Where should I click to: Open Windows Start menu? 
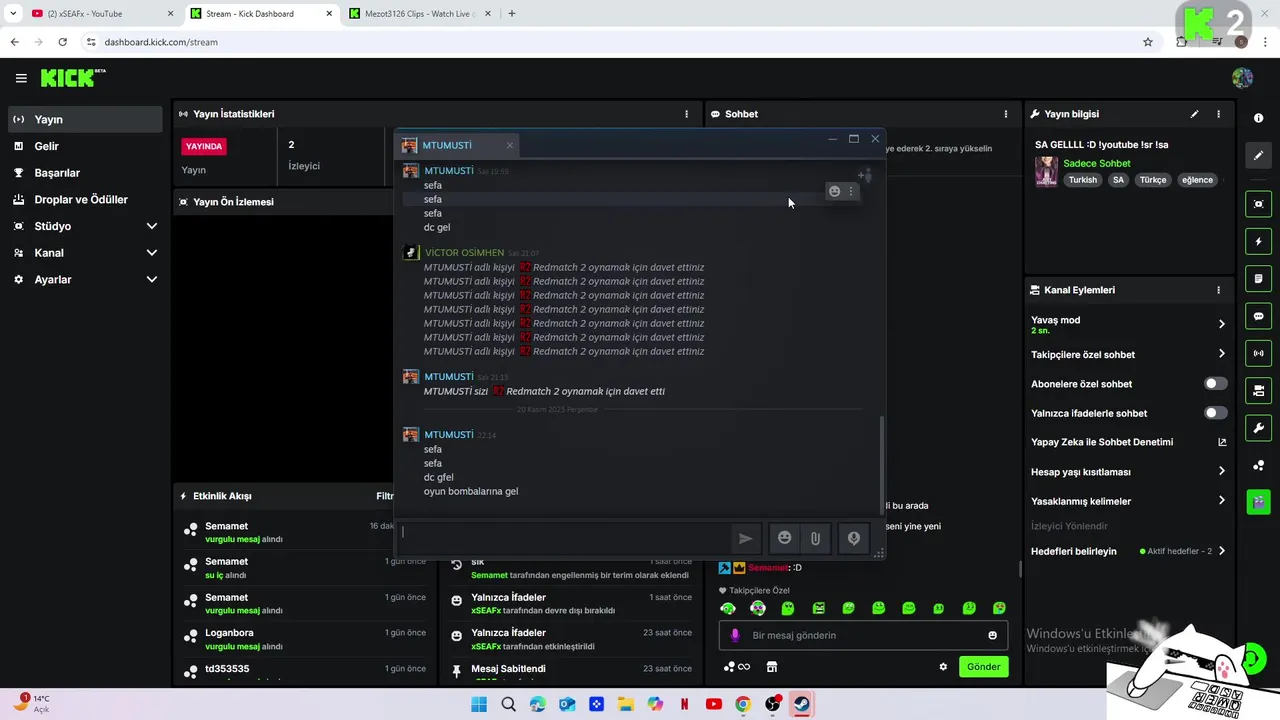coord(478,704)
